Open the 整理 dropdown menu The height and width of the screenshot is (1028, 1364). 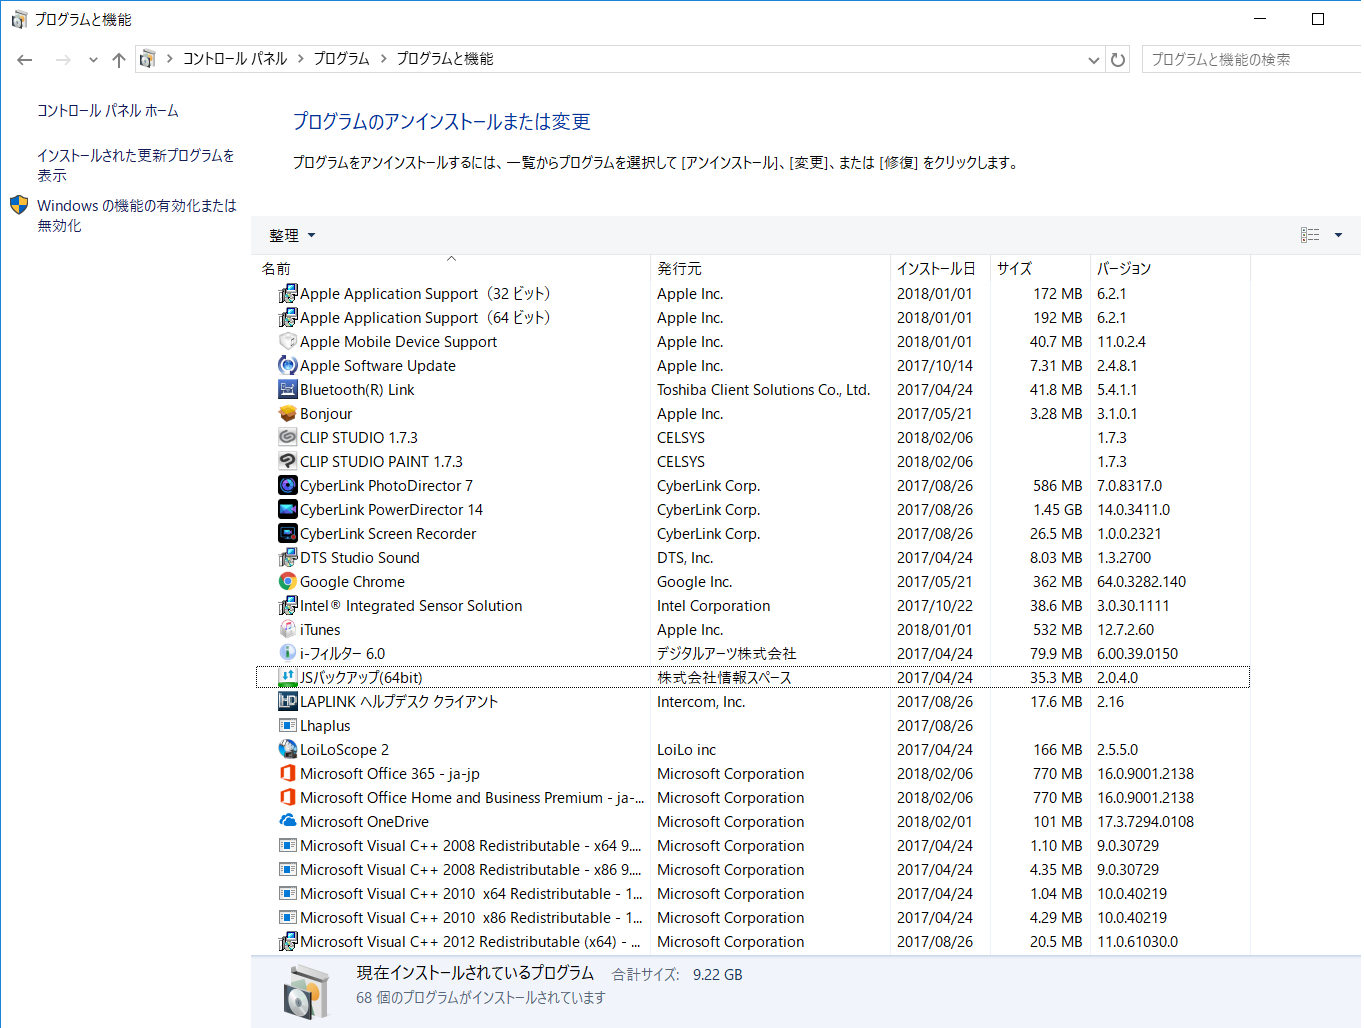tap(292, 236)
